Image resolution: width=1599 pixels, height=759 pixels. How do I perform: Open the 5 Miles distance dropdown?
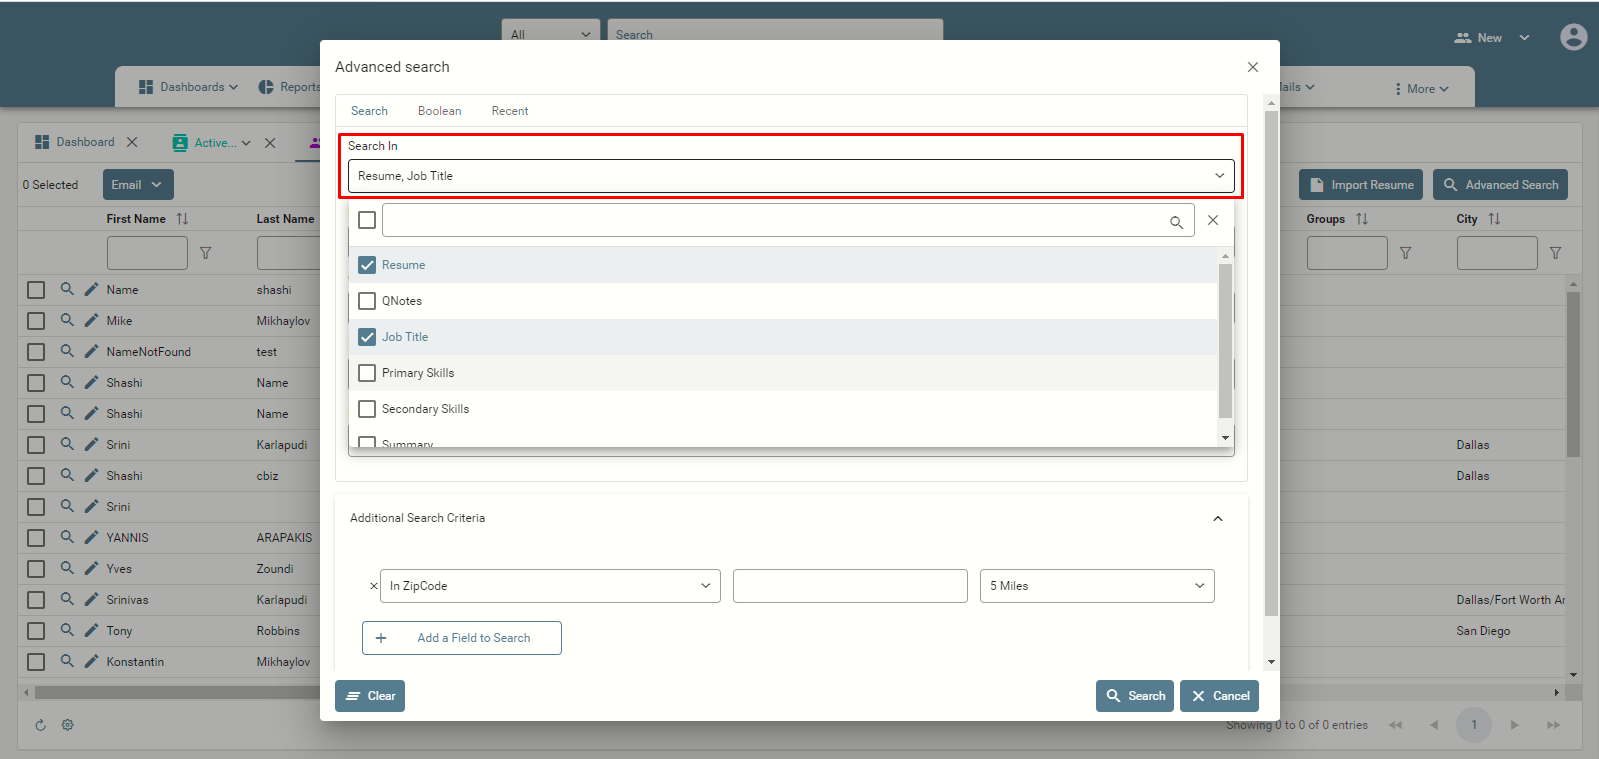(x=1097, y=586)
